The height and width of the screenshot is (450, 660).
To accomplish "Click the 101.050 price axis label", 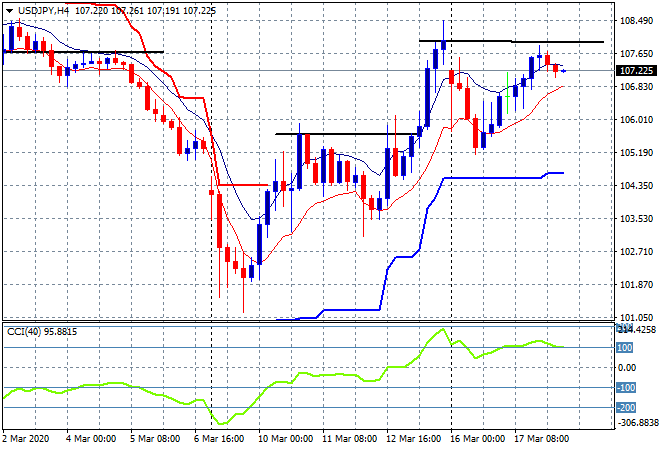I will point(636,317).
